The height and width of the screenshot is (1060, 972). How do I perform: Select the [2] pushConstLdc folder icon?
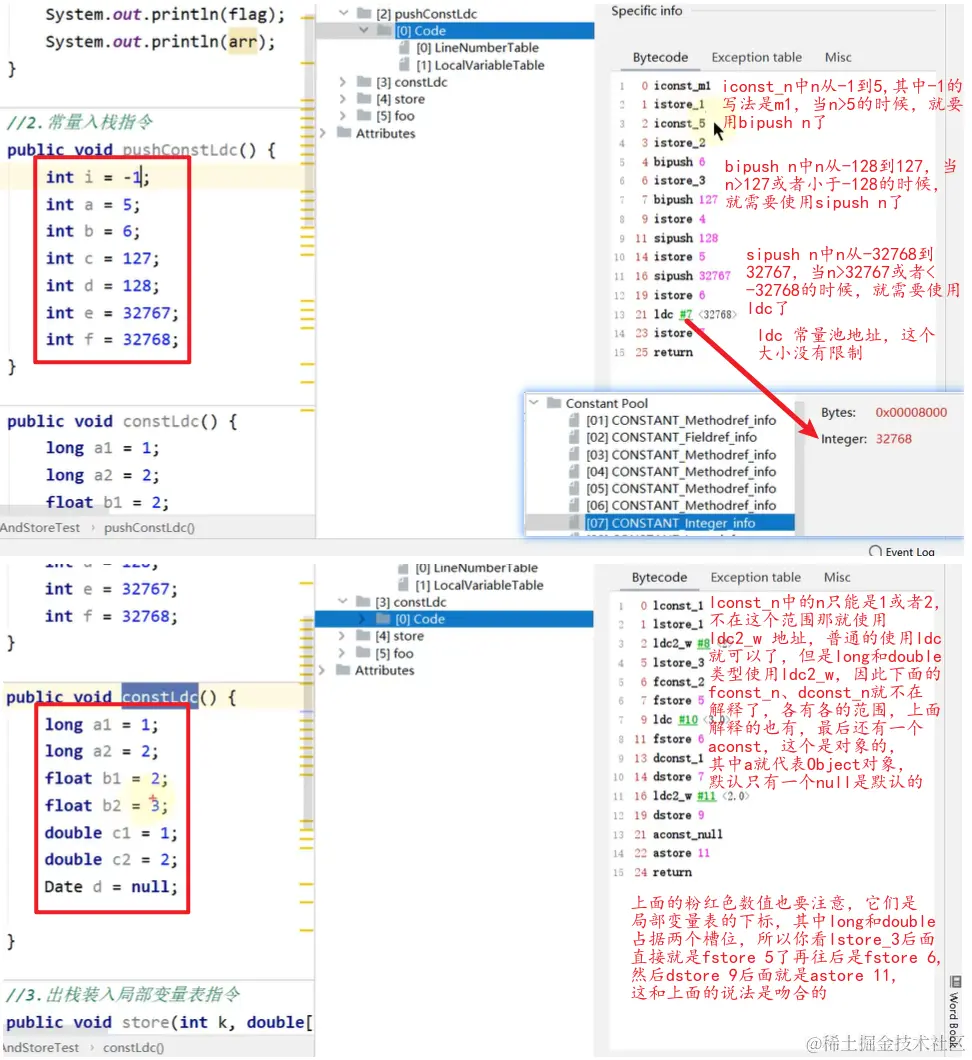[364, 13]
